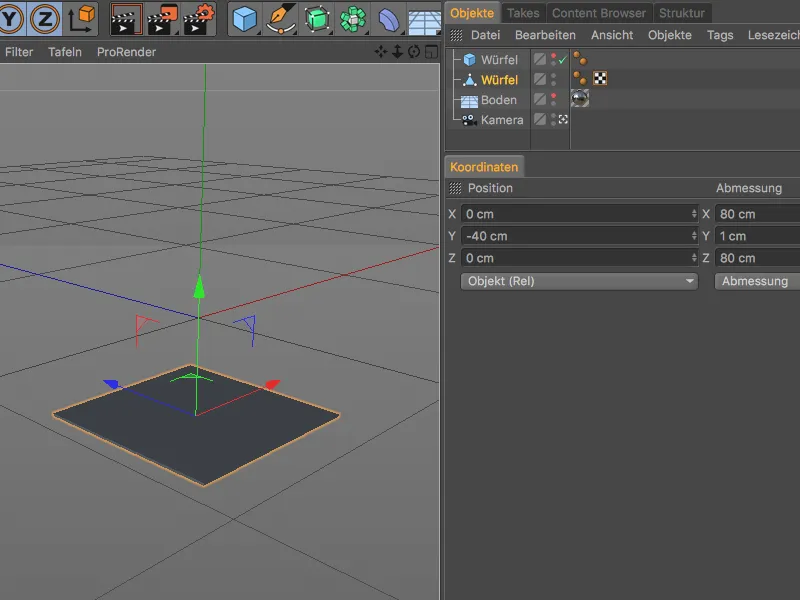Toggle the green checkmark on the primitive Würfel
This screenshot has width=800, height=600.
point(563,60)
